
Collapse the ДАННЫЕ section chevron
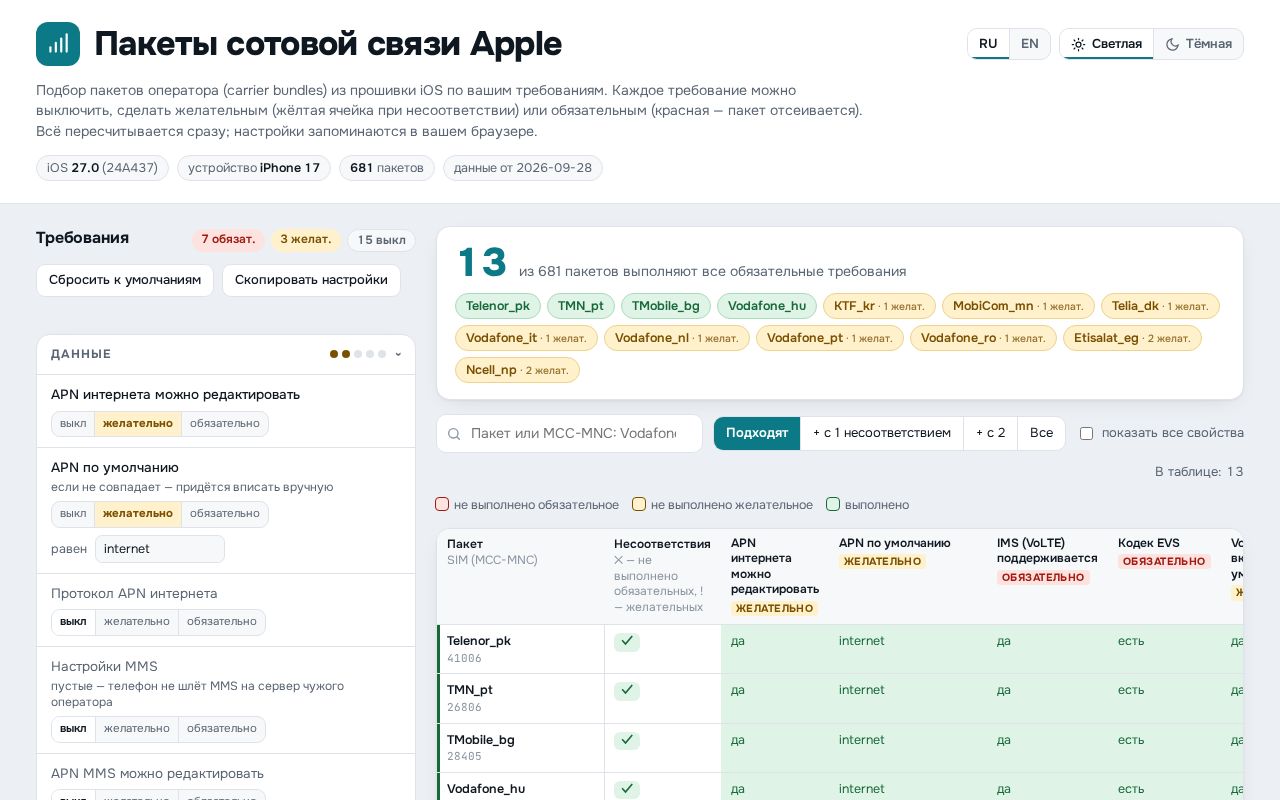click(x=398, y=354)
